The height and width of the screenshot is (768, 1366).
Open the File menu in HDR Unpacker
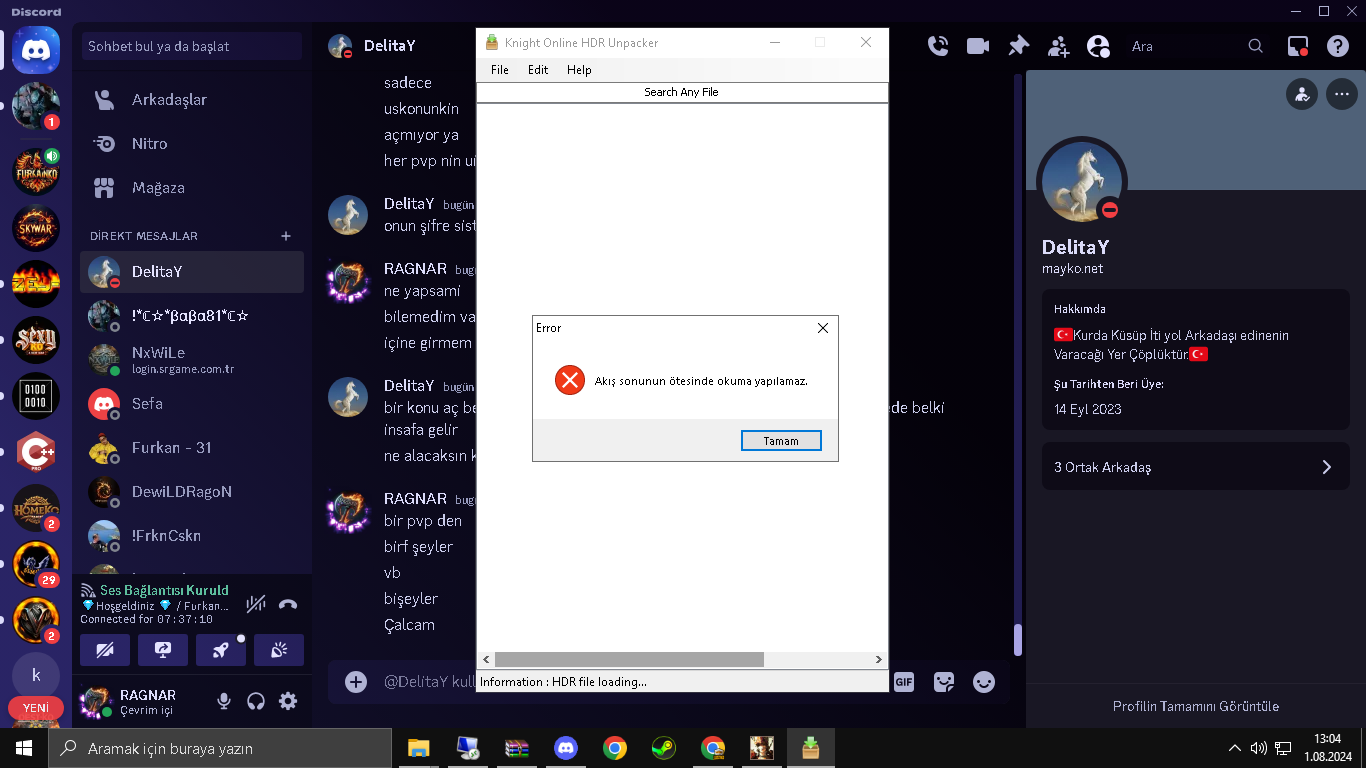(x=500, y=70)
